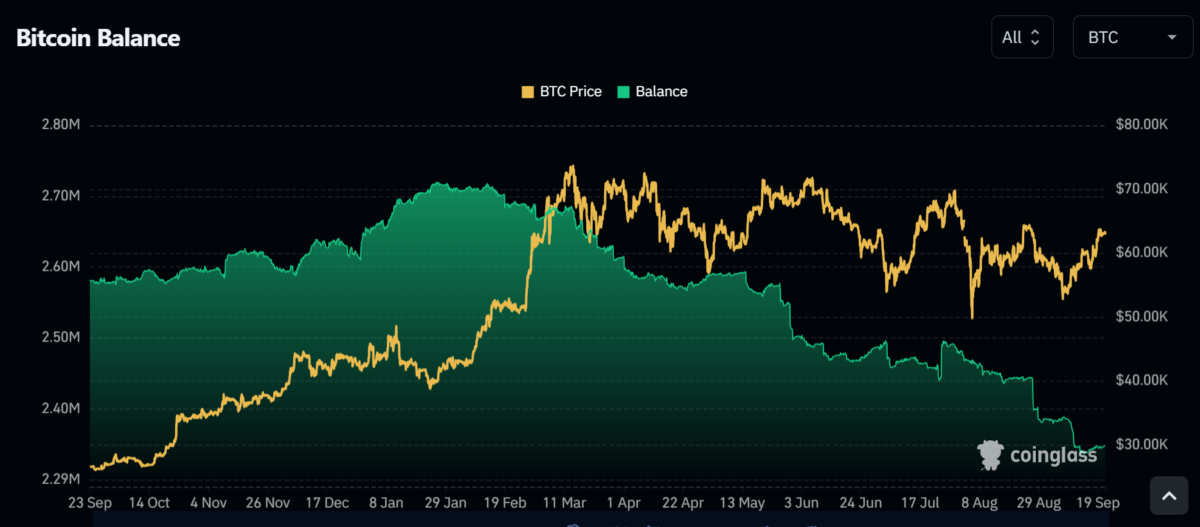The width and height of the screenshot is (1200, 527).
Task: Click the 2.80M balance axis label
Action: point(61,125)
